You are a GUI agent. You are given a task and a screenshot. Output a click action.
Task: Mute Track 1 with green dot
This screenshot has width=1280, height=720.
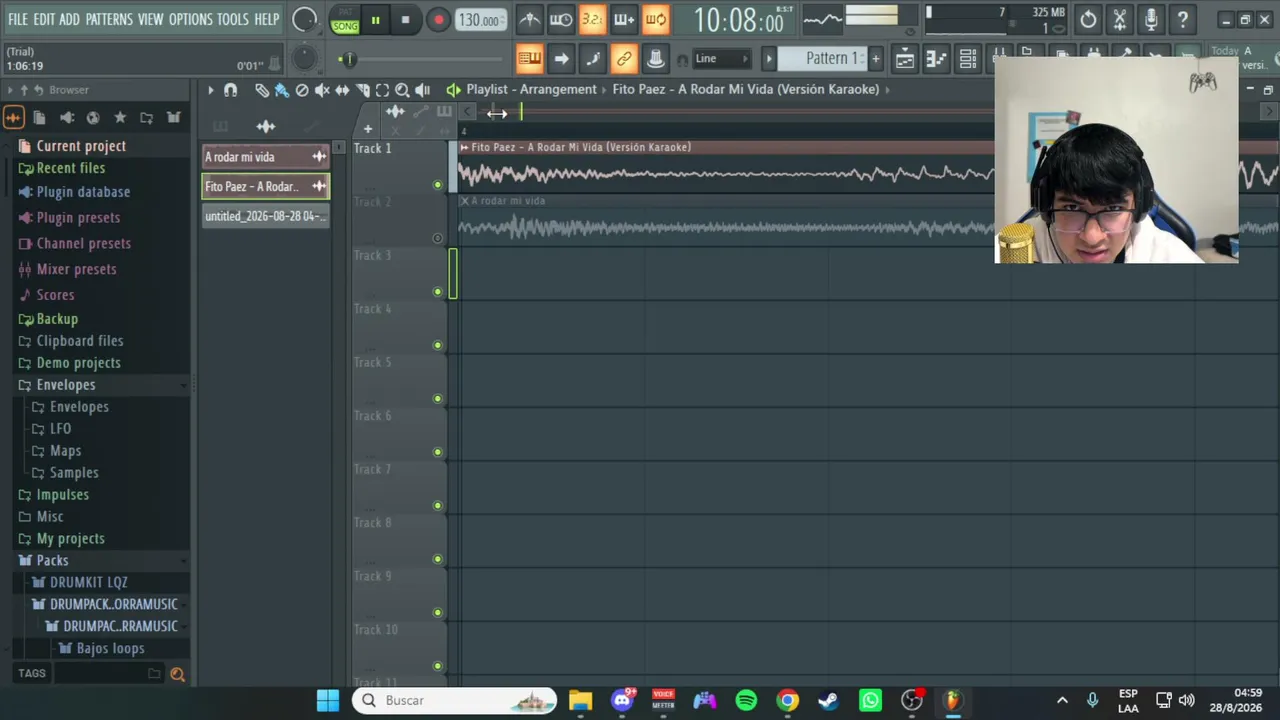(x=437, y=185)
